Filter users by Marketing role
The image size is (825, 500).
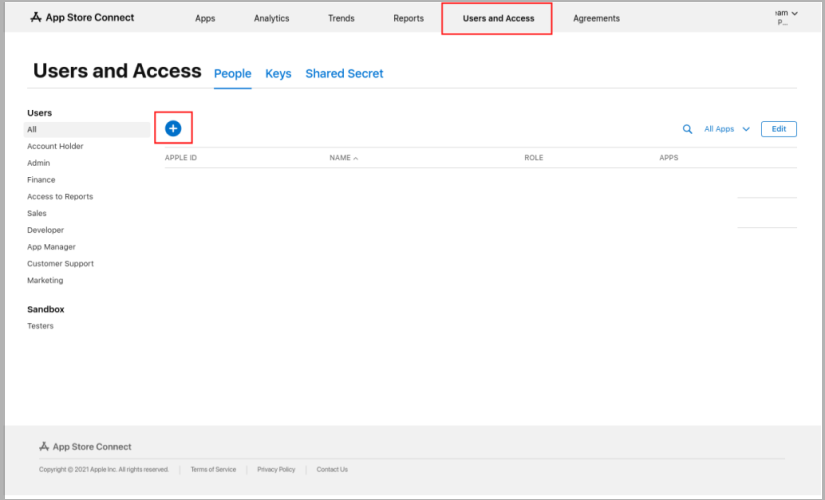click(x=45, y=281)
